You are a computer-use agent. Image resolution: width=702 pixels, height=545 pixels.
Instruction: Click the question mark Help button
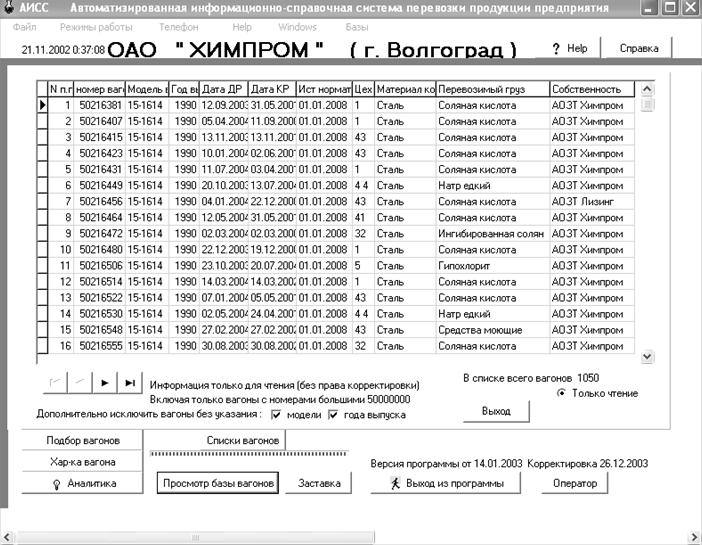(569, 48)
